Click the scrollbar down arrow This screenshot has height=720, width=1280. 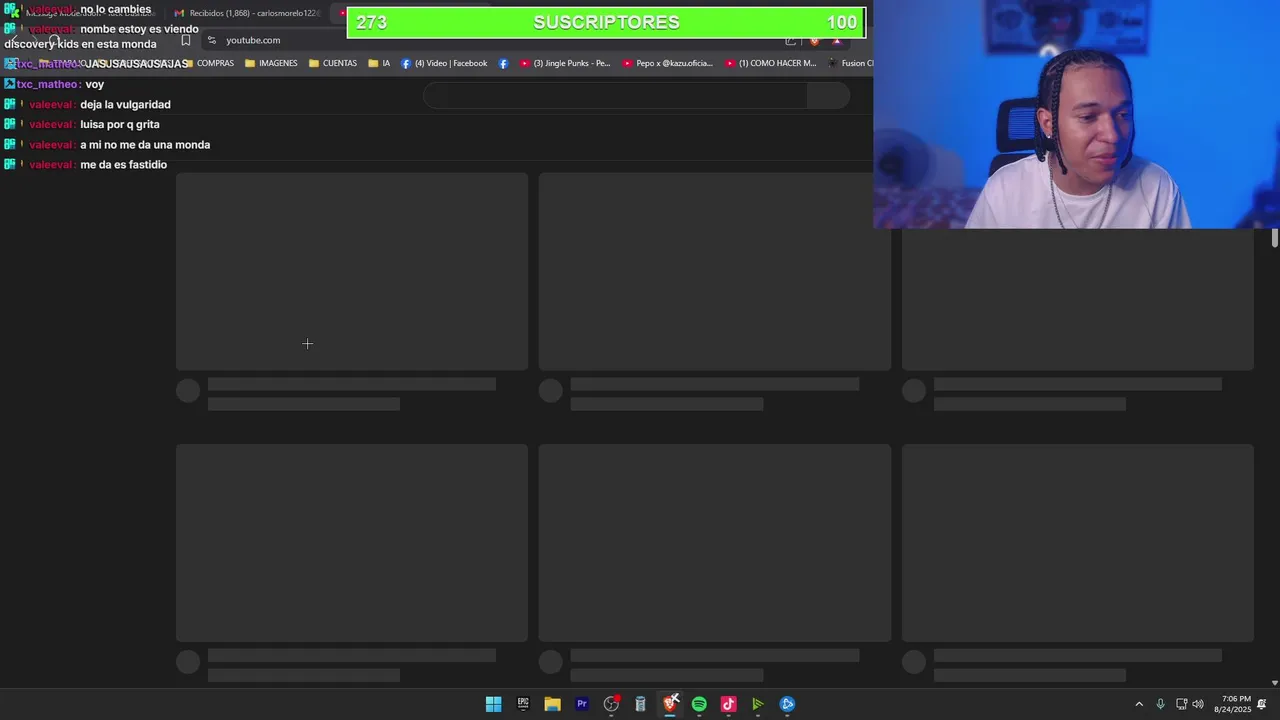coord(1274,683)
